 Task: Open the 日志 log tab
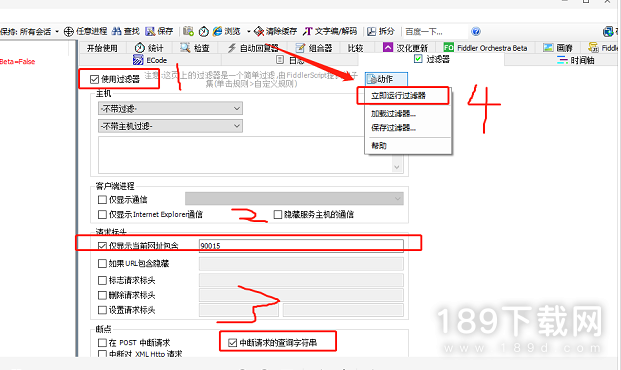tap(290, 60)
